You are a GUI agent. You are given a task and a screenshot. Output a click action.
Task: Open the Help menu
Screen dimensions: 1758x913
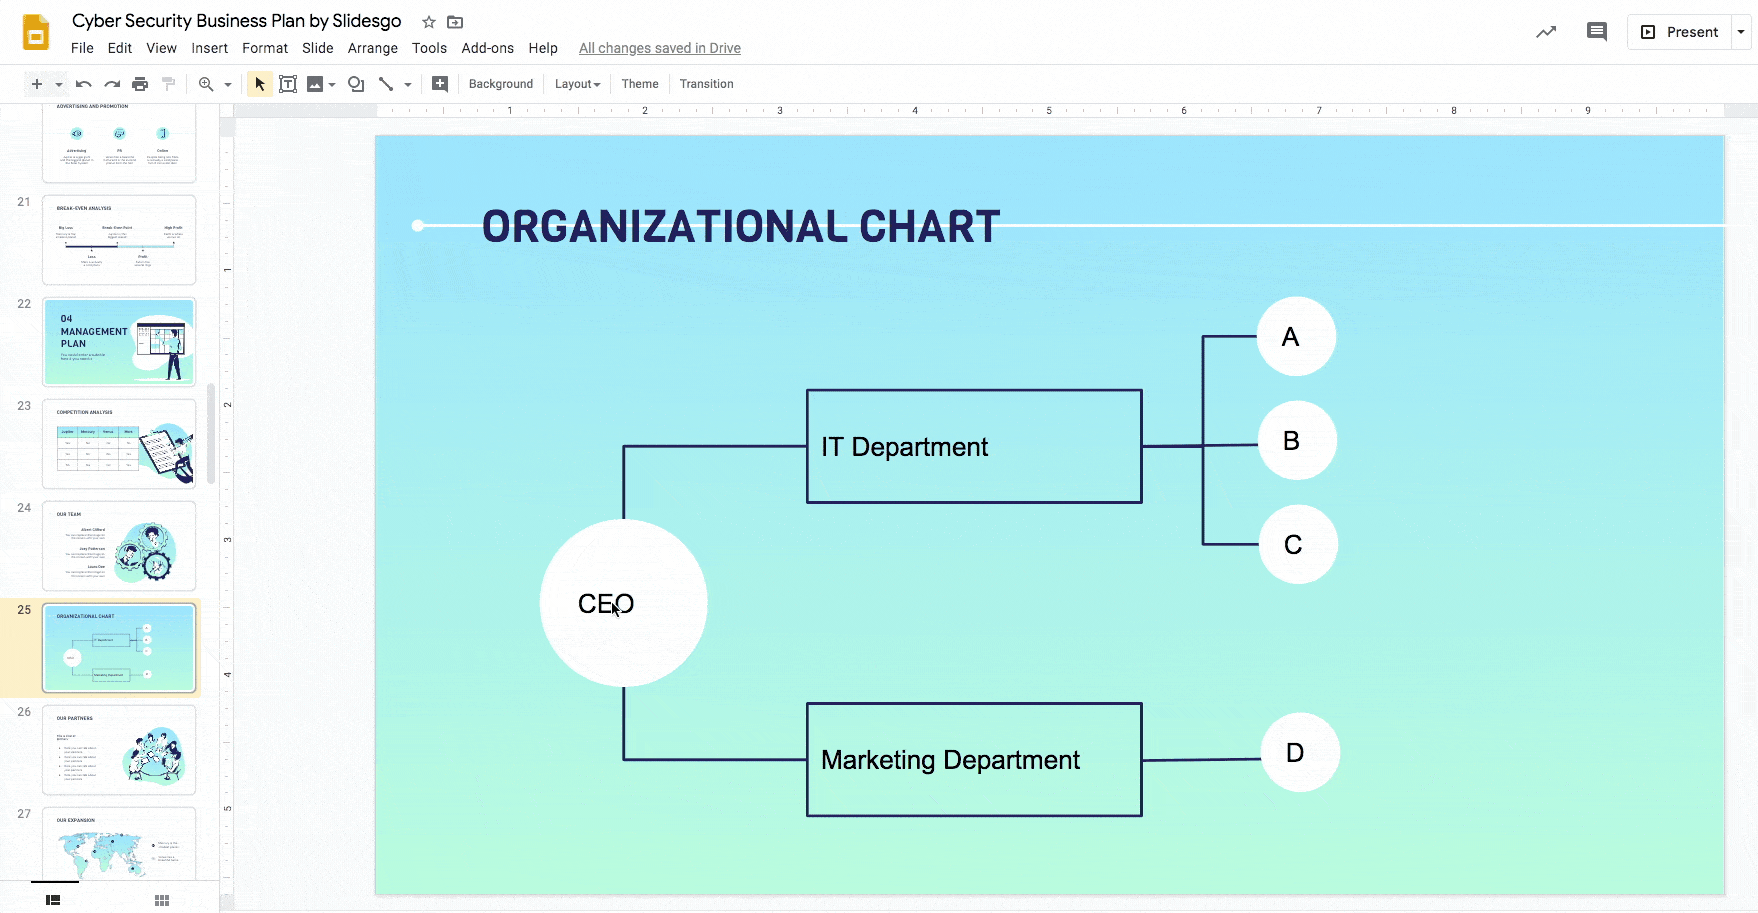point(543,48)
